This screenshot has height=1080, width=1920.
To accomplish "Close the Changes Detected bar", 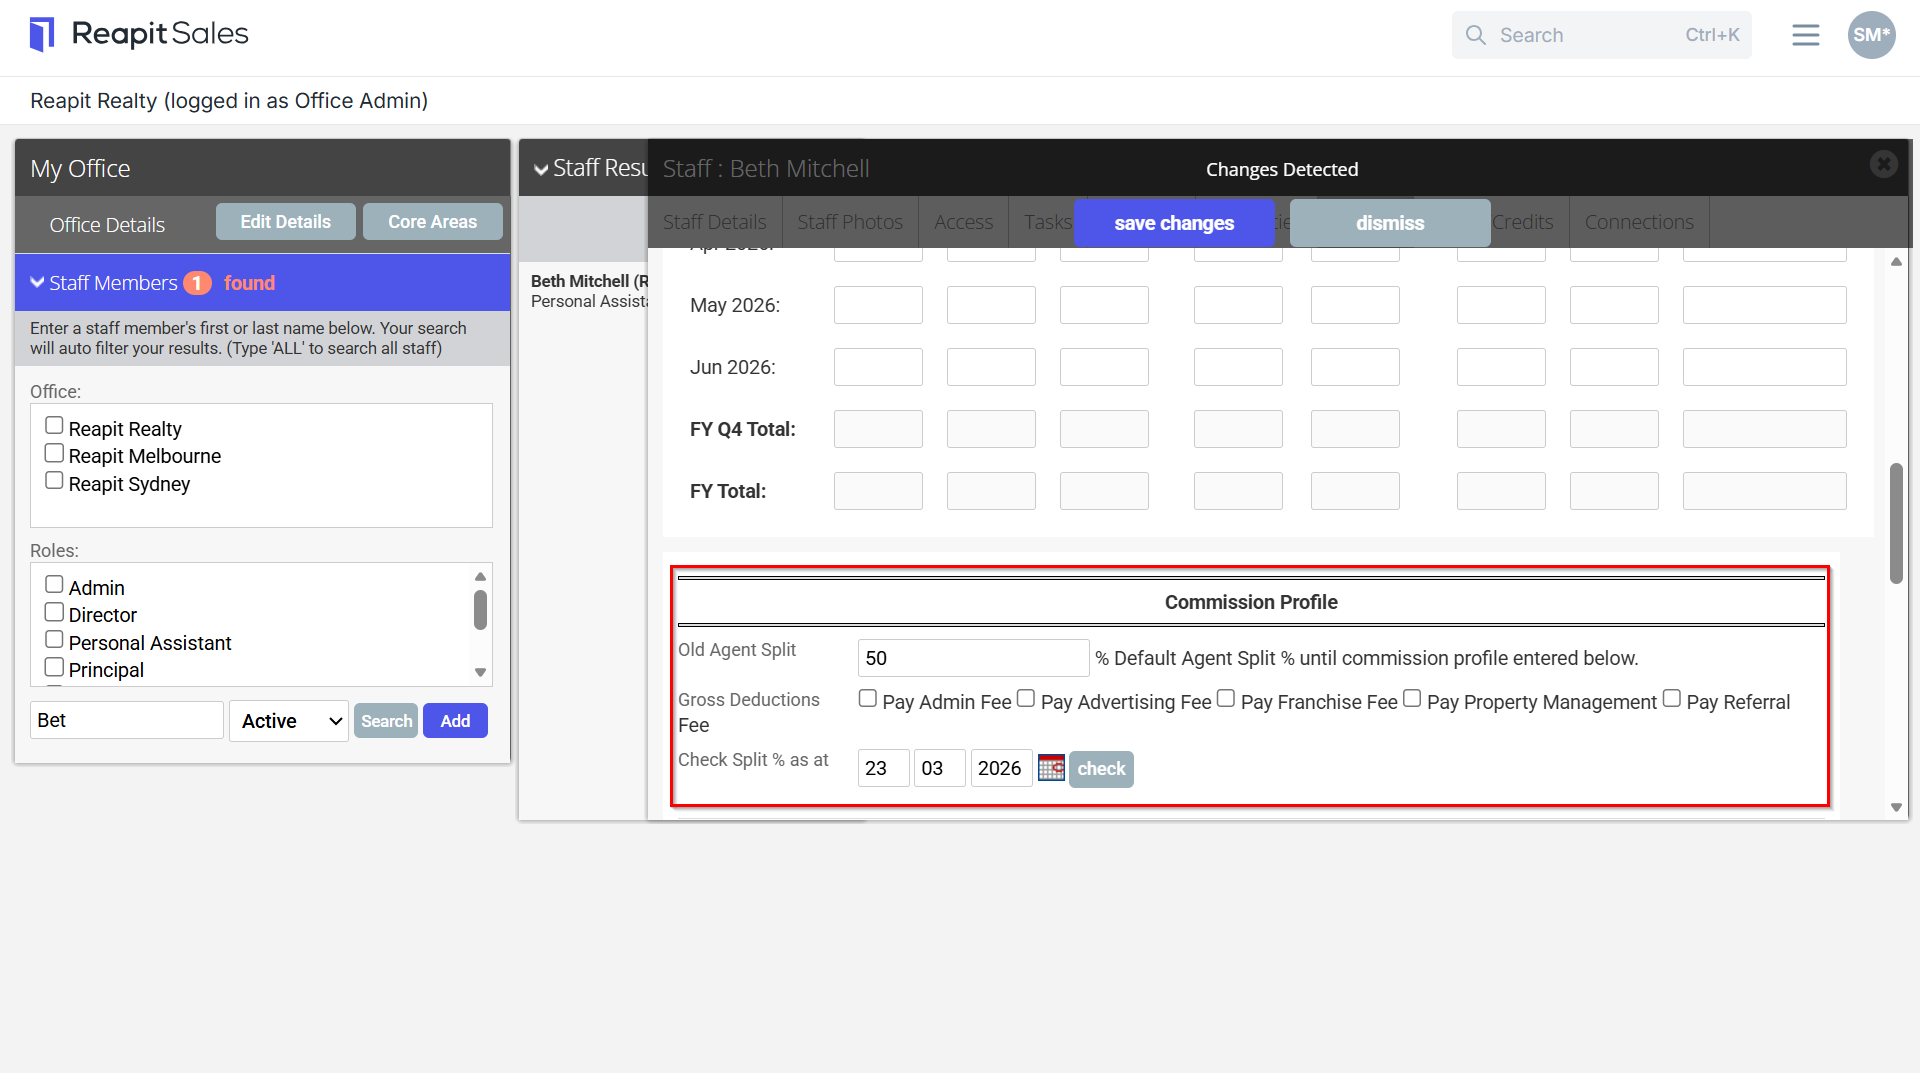I will click(x=1884, y=164).
